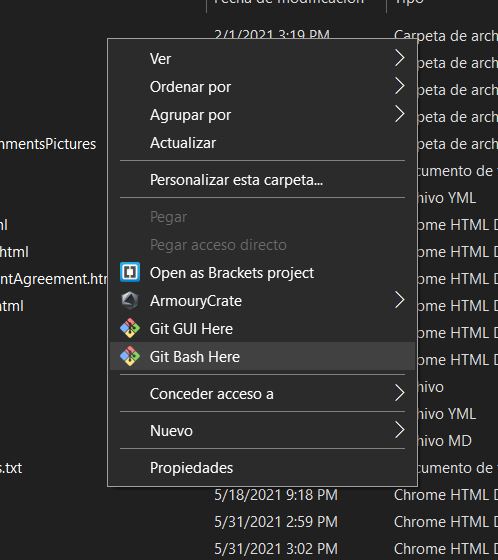Screen dimensions: 498x560
Task: Expand the Ver submenu arrow
Action: 399,58
